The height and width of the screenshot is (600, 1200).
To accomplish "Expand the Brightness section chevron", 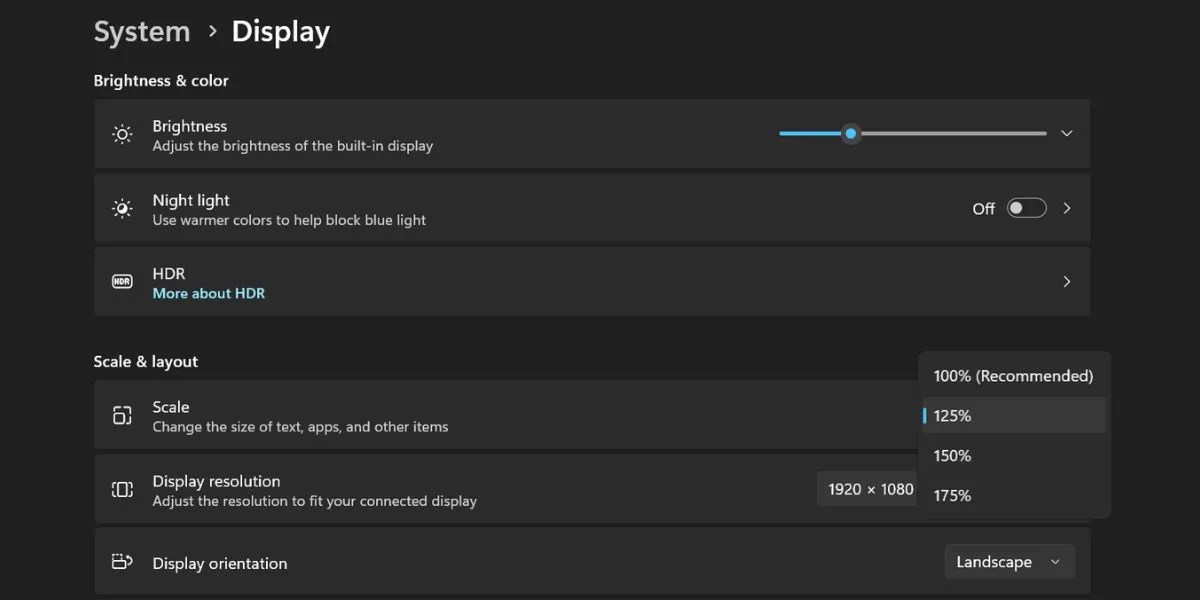I will [x=1066, y=133].
